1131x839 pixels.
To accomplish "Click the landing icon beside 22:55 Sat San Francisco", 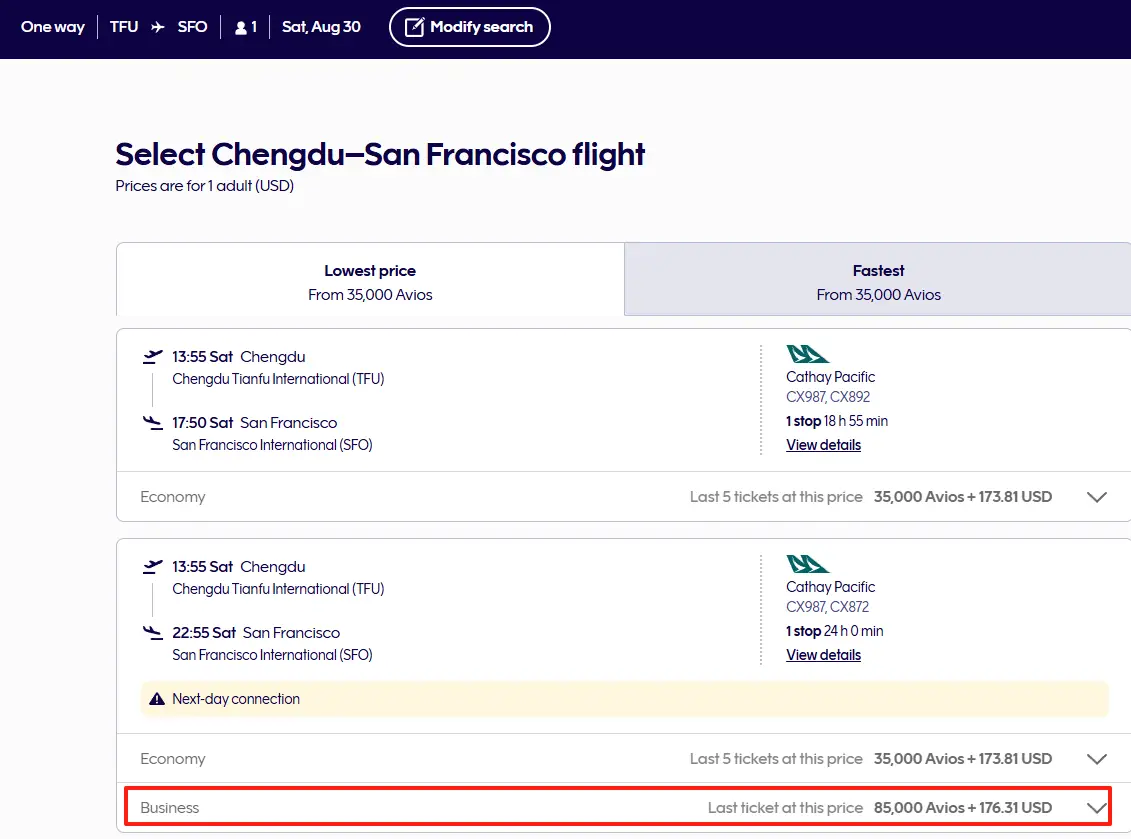I will click(152, 633).
